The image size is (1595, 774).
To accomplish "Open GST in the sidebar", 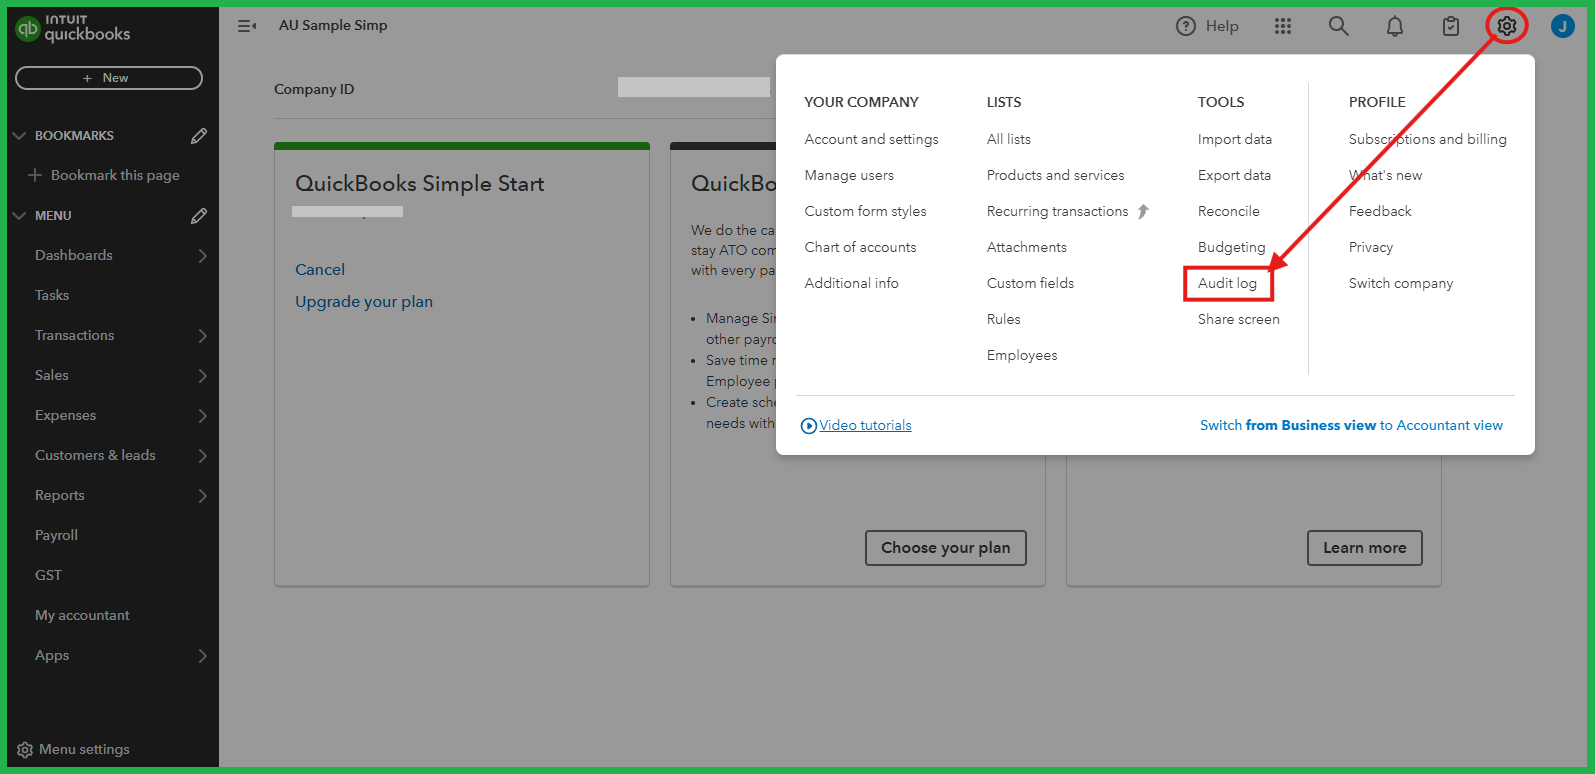I will pos(48,575).
